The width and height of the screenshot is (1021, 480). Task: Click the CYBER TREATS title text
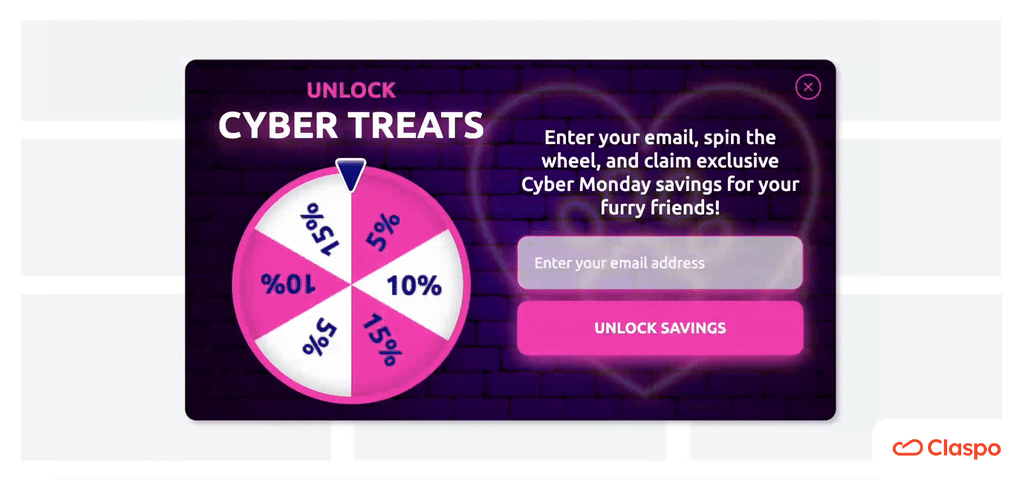351,125
